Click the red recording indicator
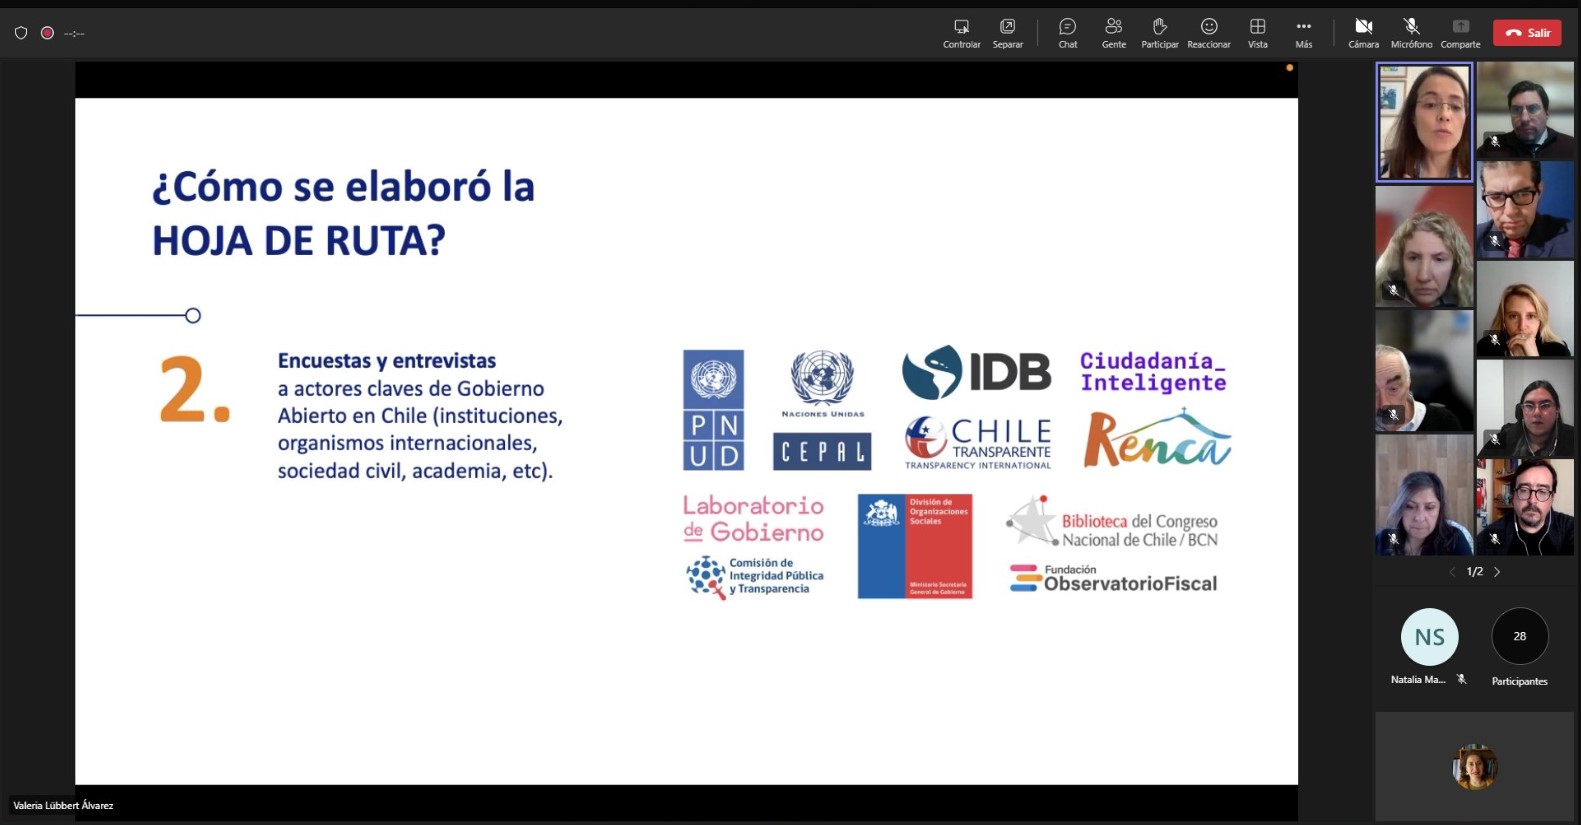The height and width of the screenshot is (825, 1581). tap(47, 33)
